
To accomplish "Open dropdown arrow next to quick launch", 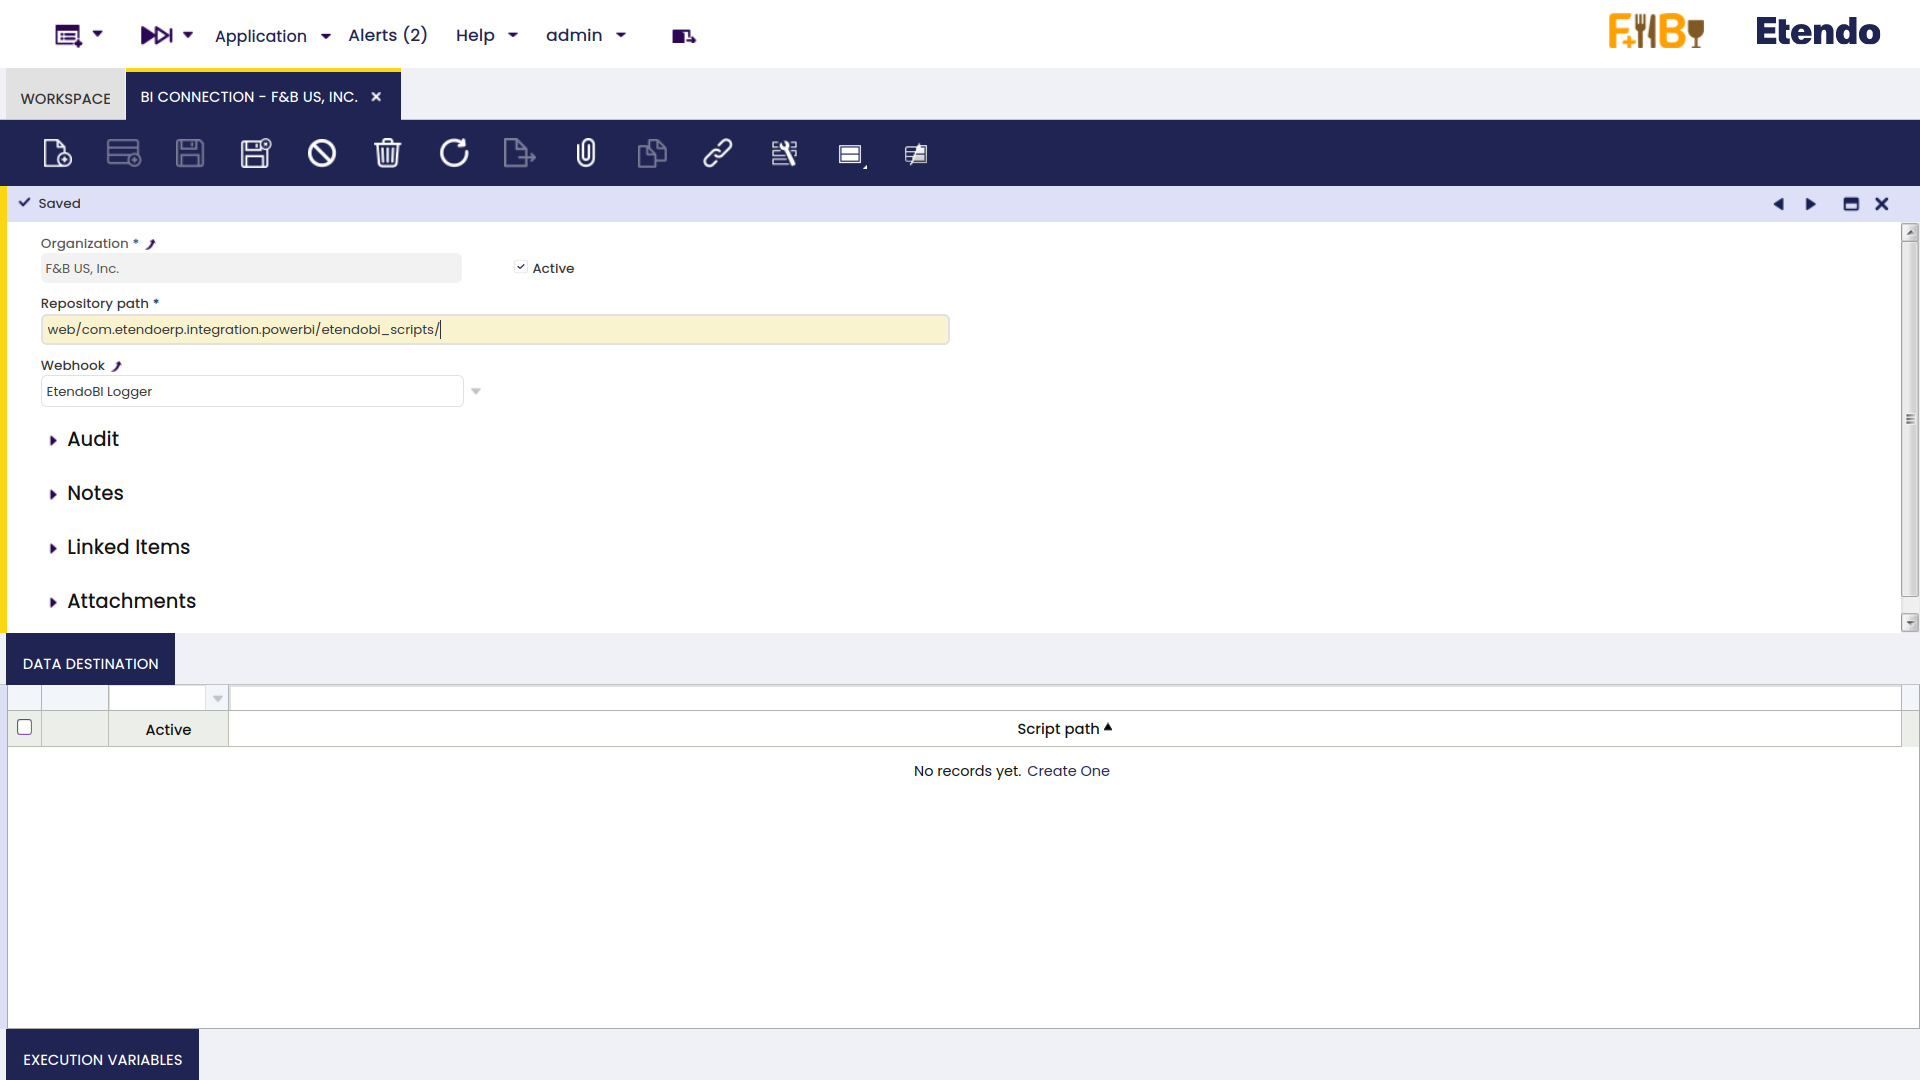I will 188,34.
